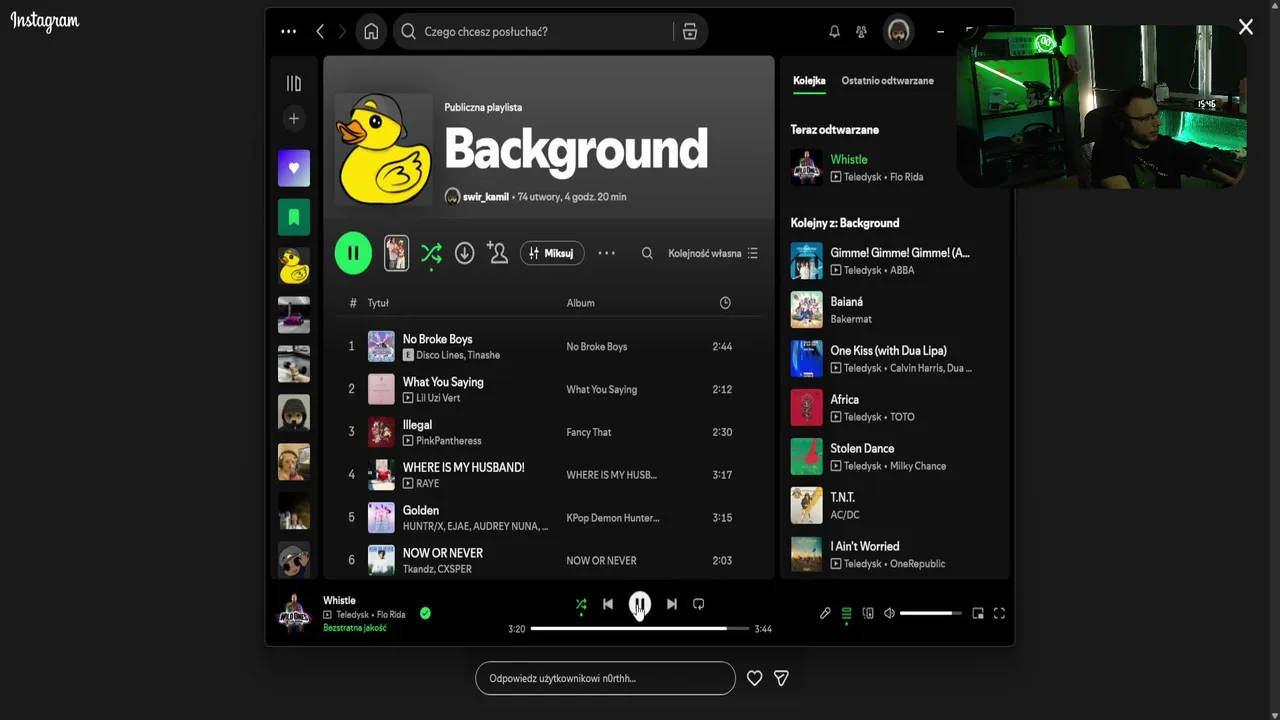Viewport: 1280px width, 720px height.
Task: Open the green bookmark episodes tile
Action: [294, 217]
